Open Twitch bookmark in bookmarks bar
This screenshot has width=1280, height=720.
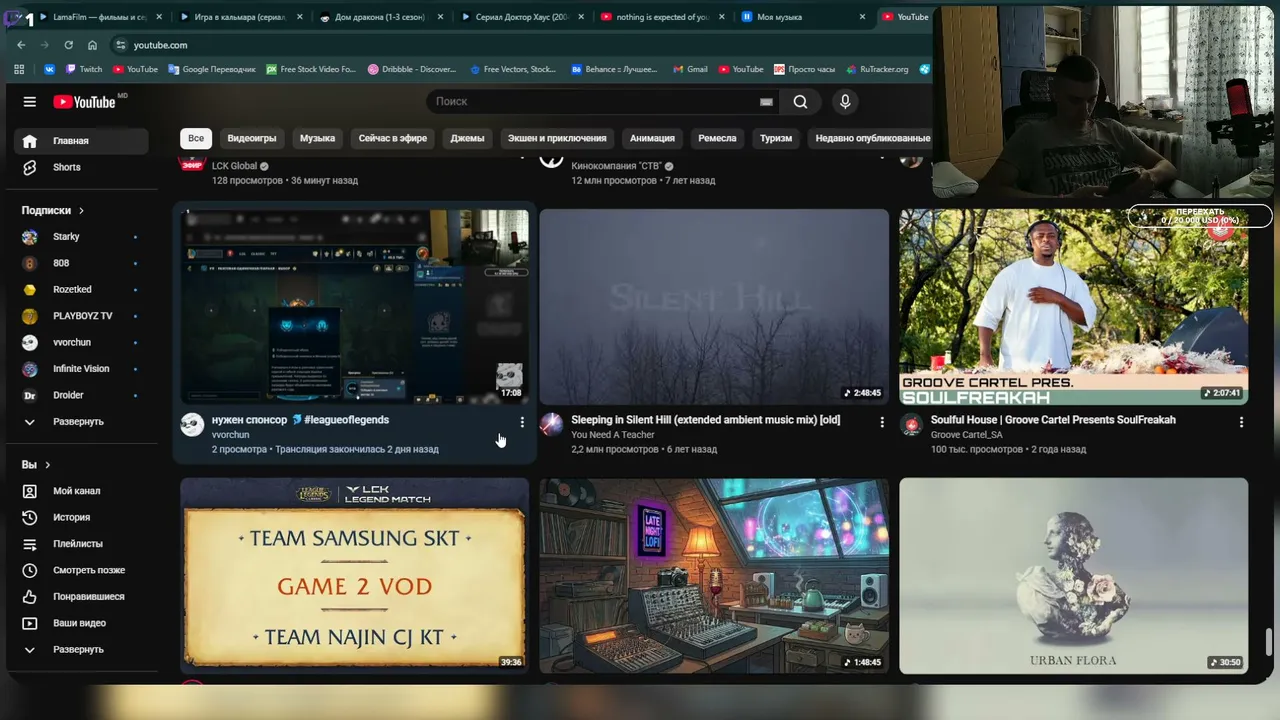pyautogui.click(x=84, y=69)
